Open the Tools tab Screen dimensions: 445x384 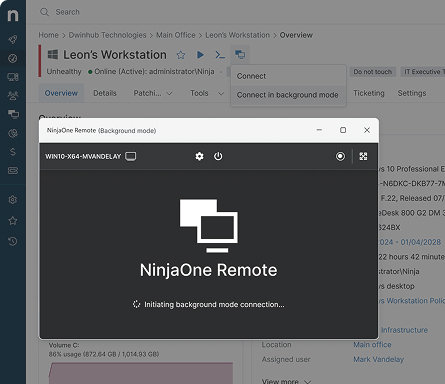[199, 93]
